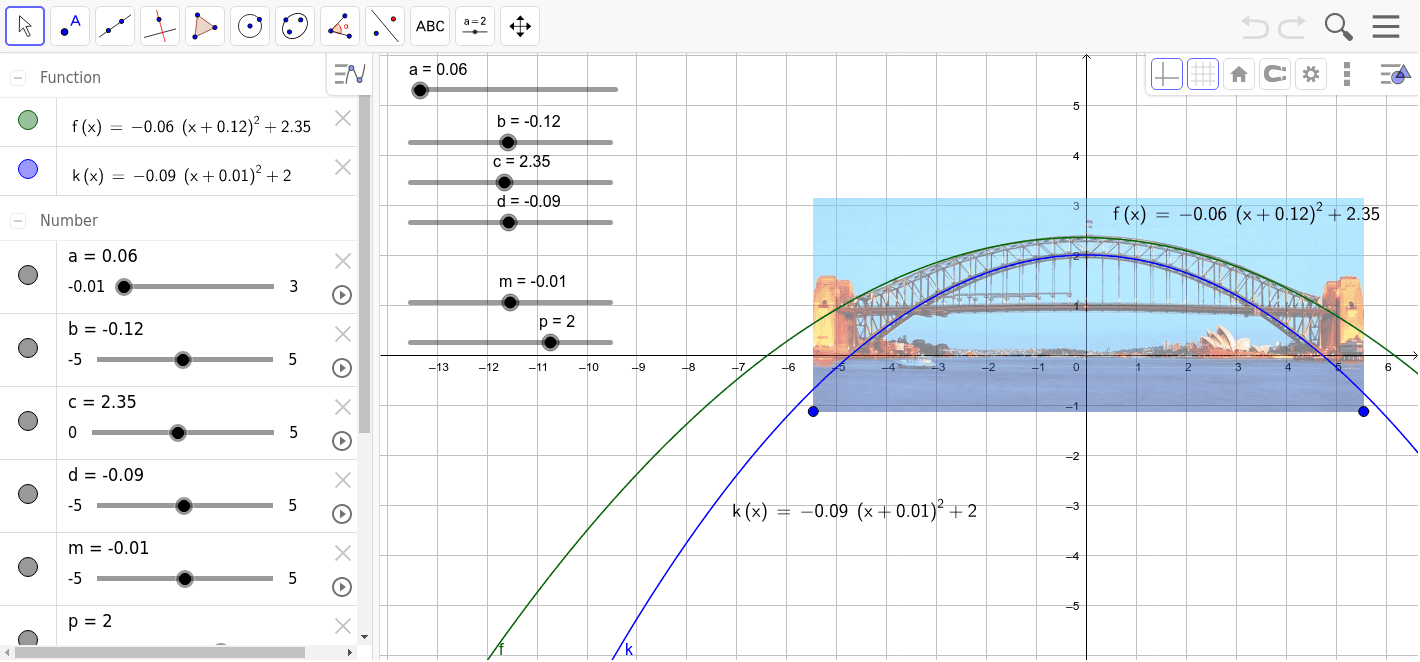The height and width of the screenshot is (662, 1420).
Task: Delete the b = -0.12 entry
Action: [x=343, y=334]
